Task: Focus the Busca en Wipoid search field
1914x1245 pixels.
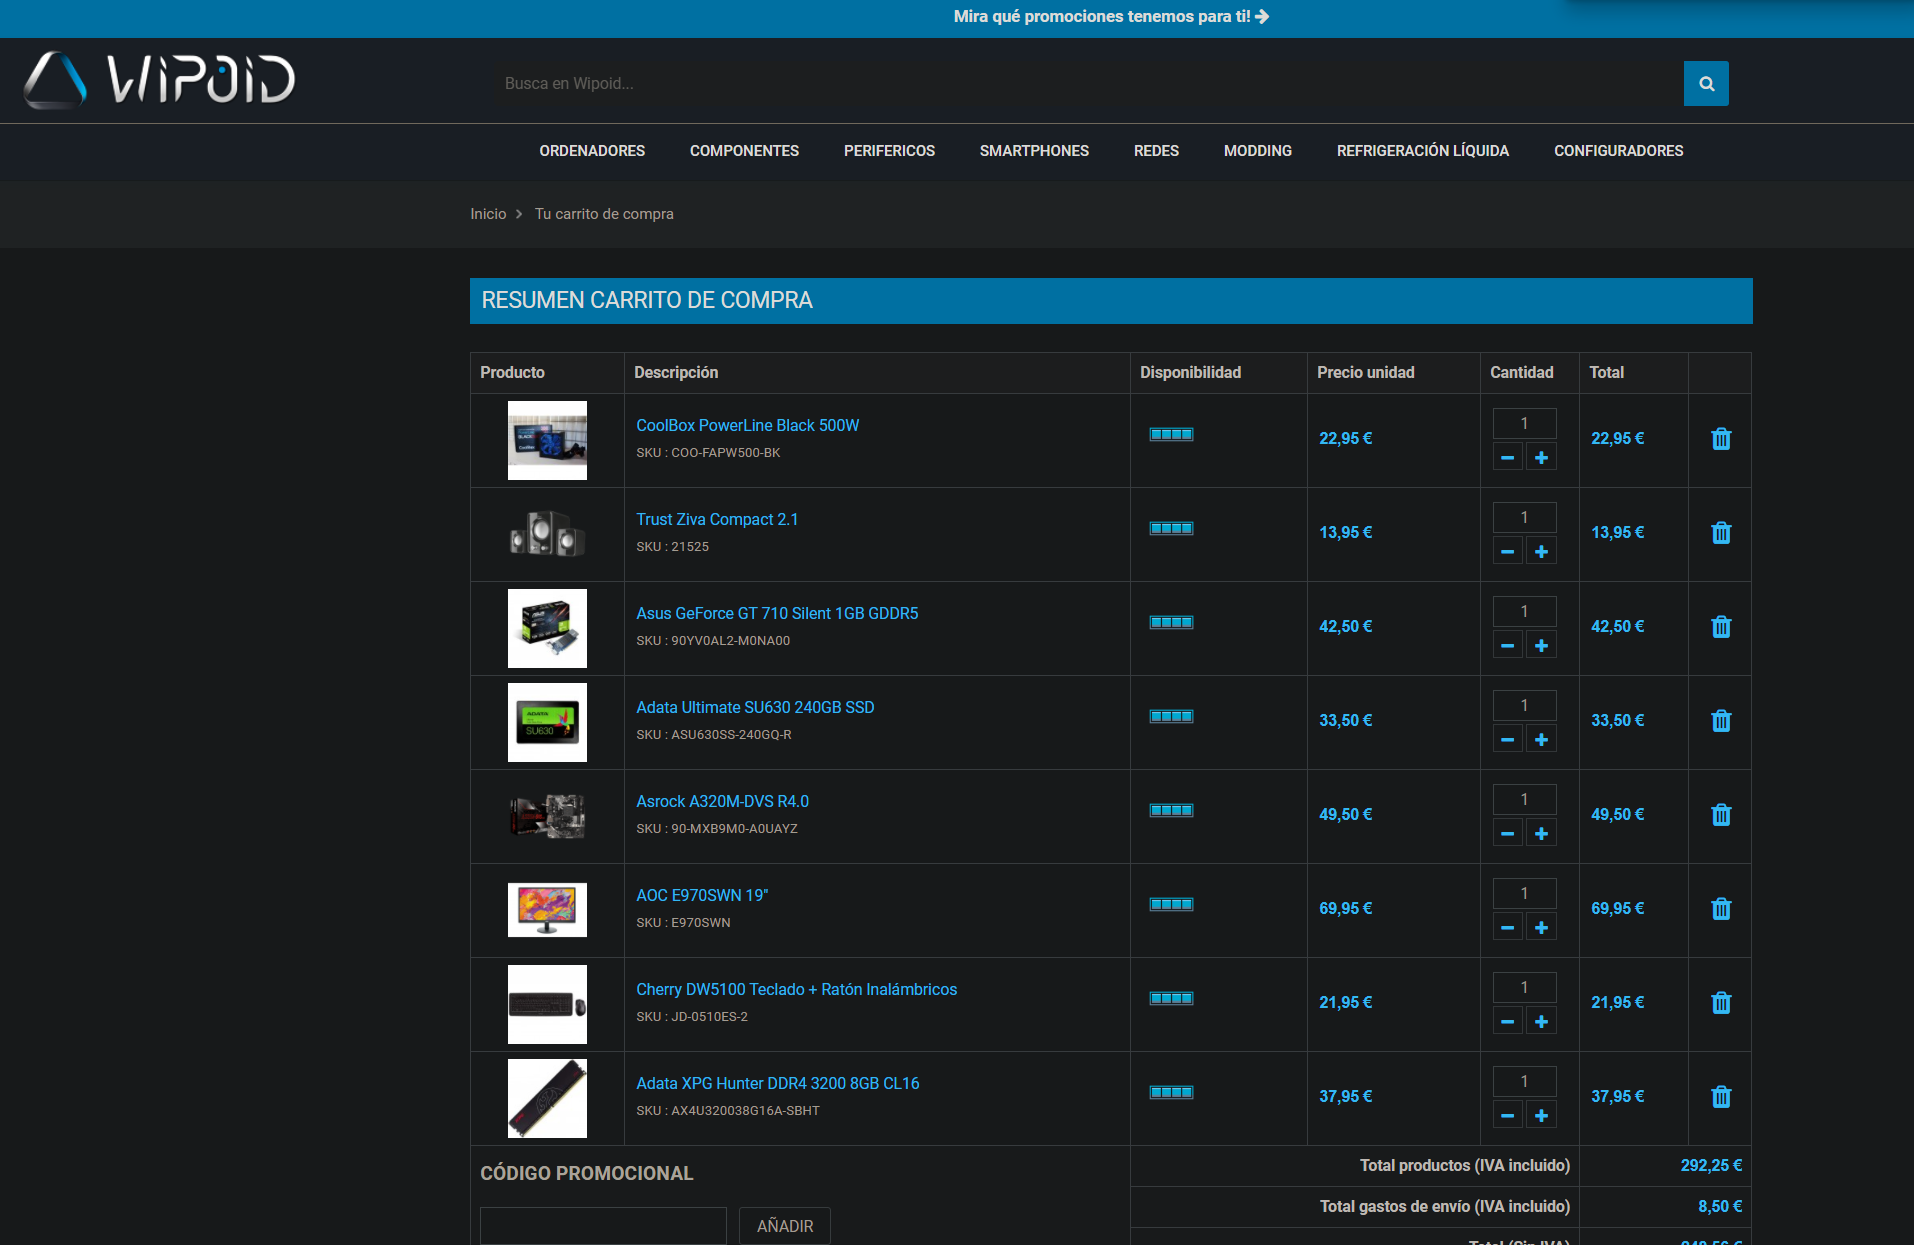Action: click(1088, 84)
